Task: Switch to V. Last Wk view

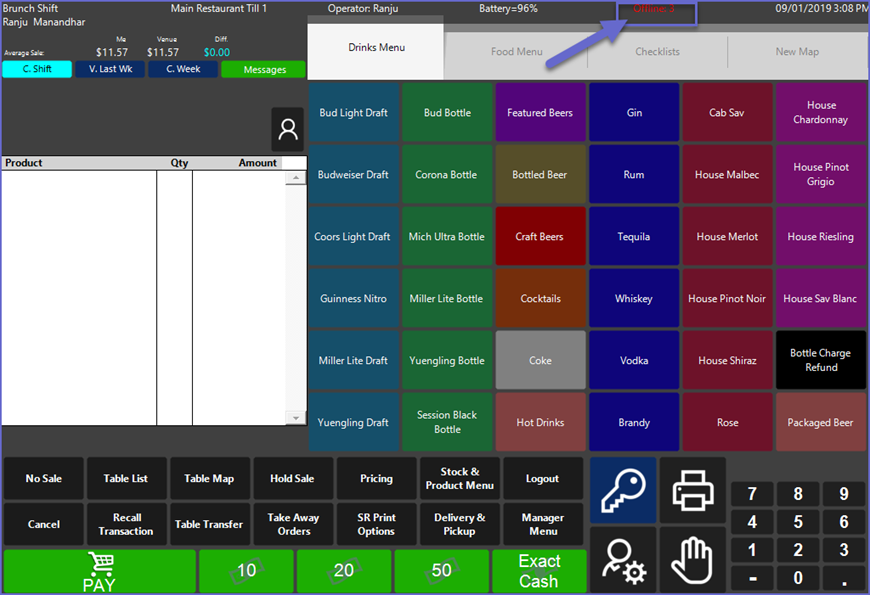Action: 110,70
